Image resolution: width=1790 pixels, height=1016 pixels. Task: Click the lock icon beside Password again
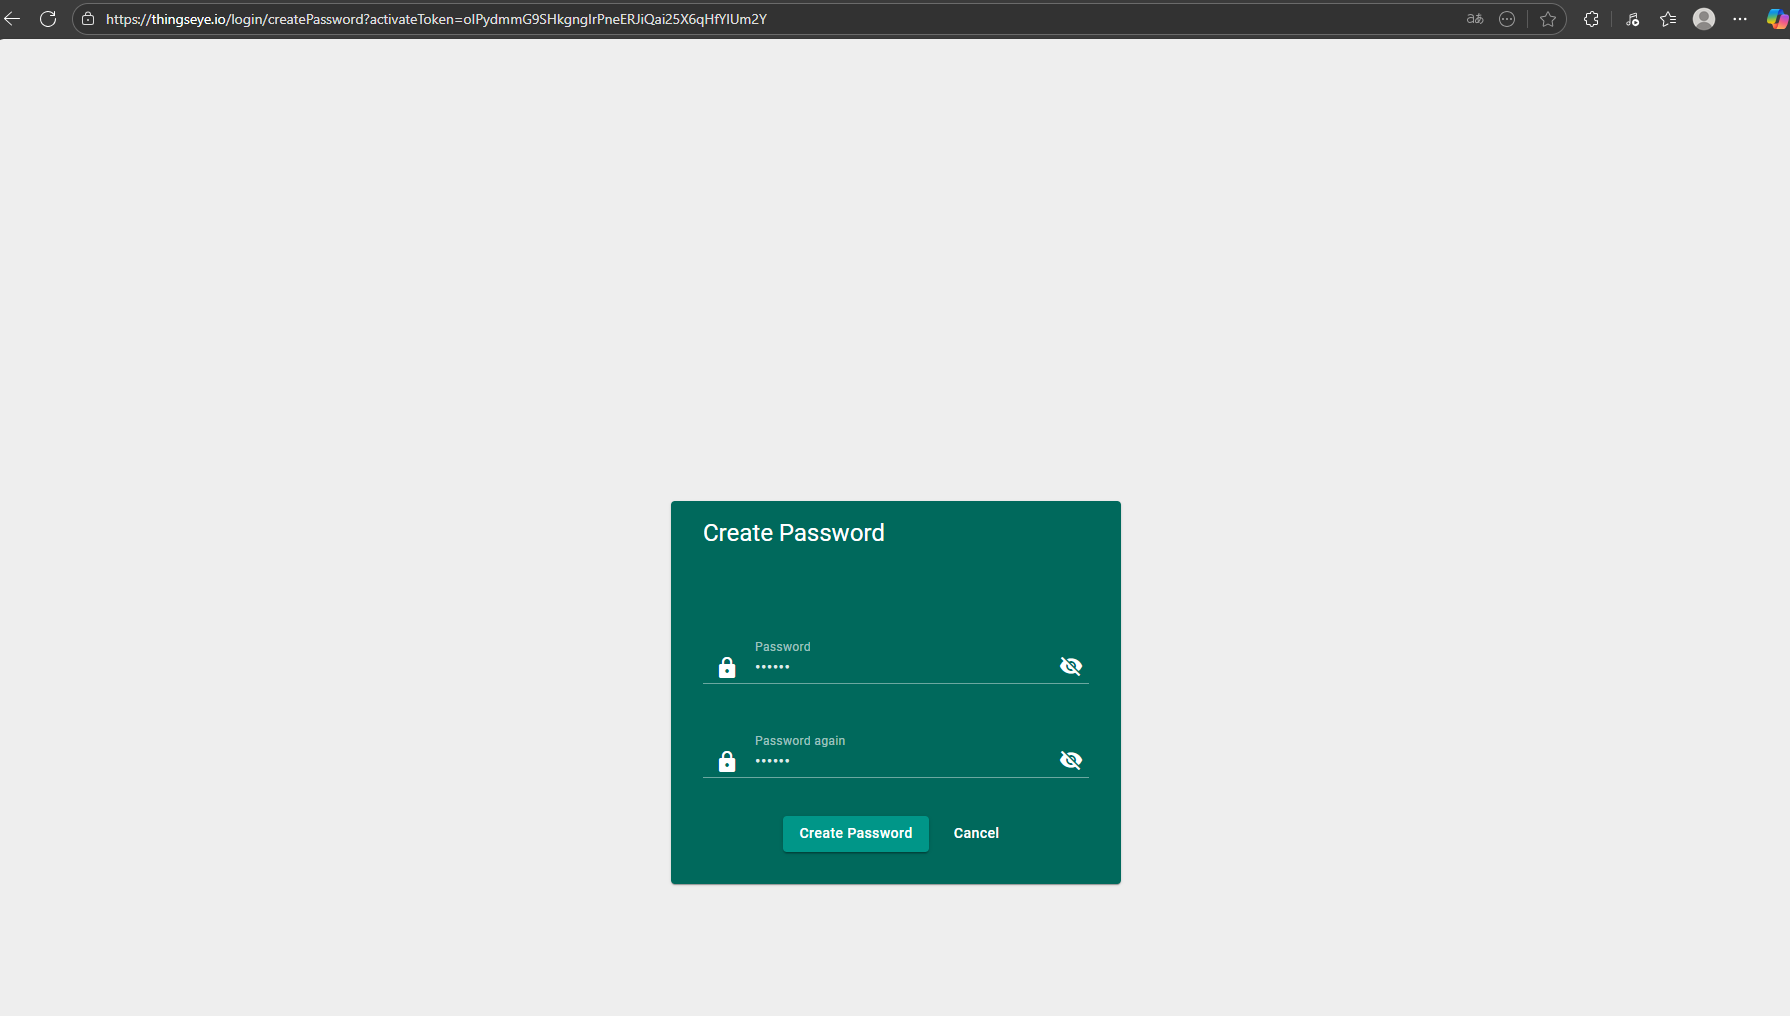click(x=727, y=762)
